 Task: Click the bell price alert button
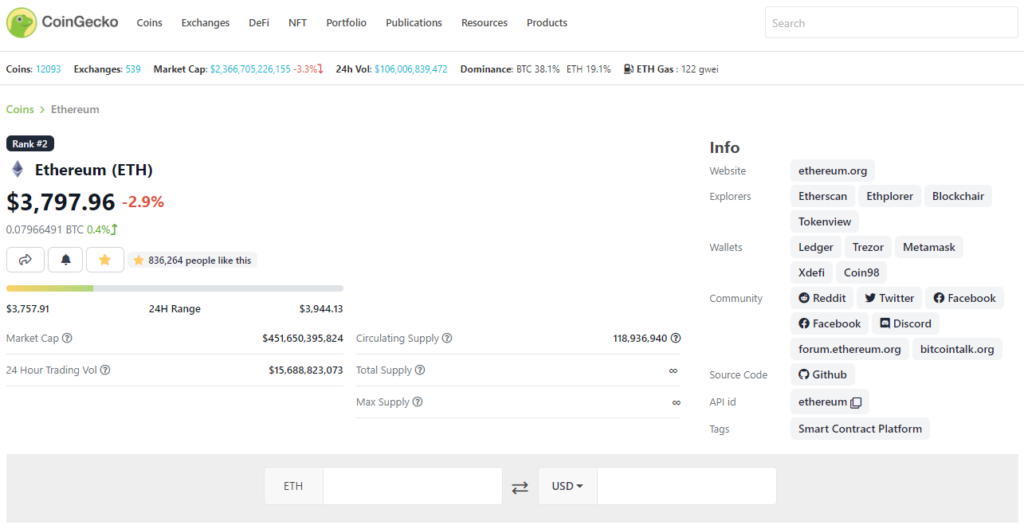click(65, 260)
